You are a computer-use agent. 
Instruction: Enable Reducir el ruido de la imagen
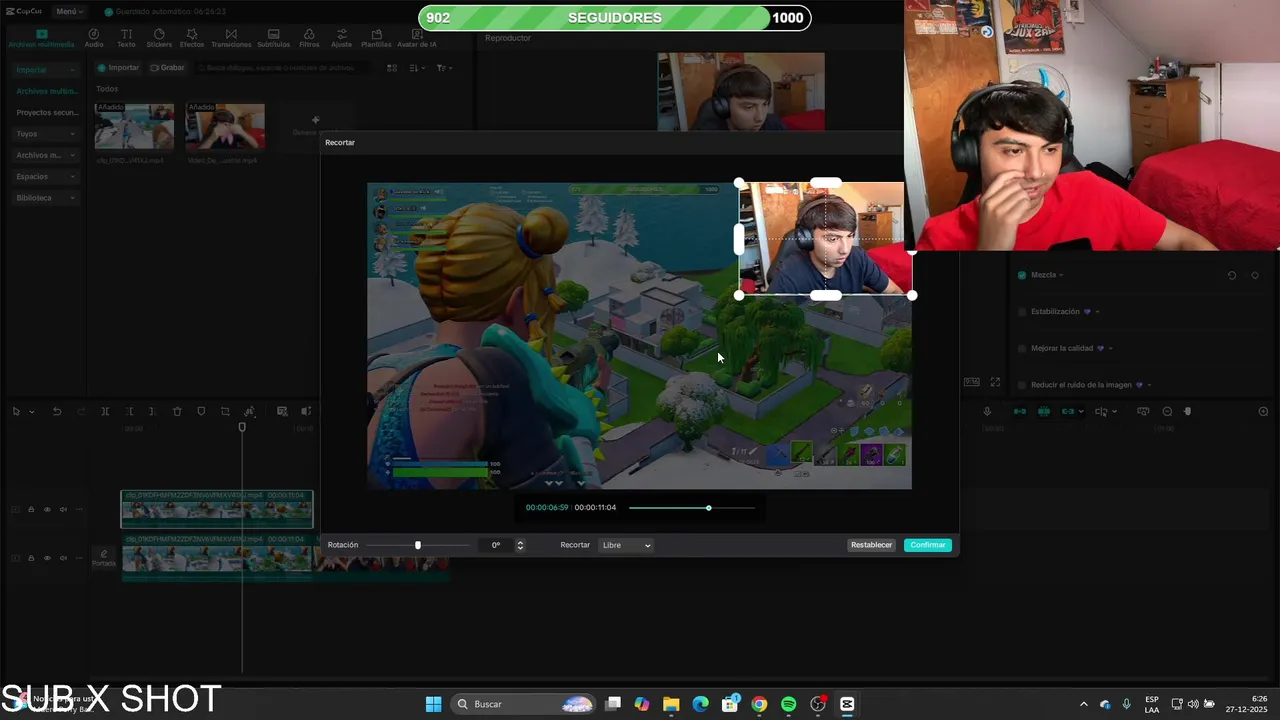pyautogui.click(x=1022, y=385)
